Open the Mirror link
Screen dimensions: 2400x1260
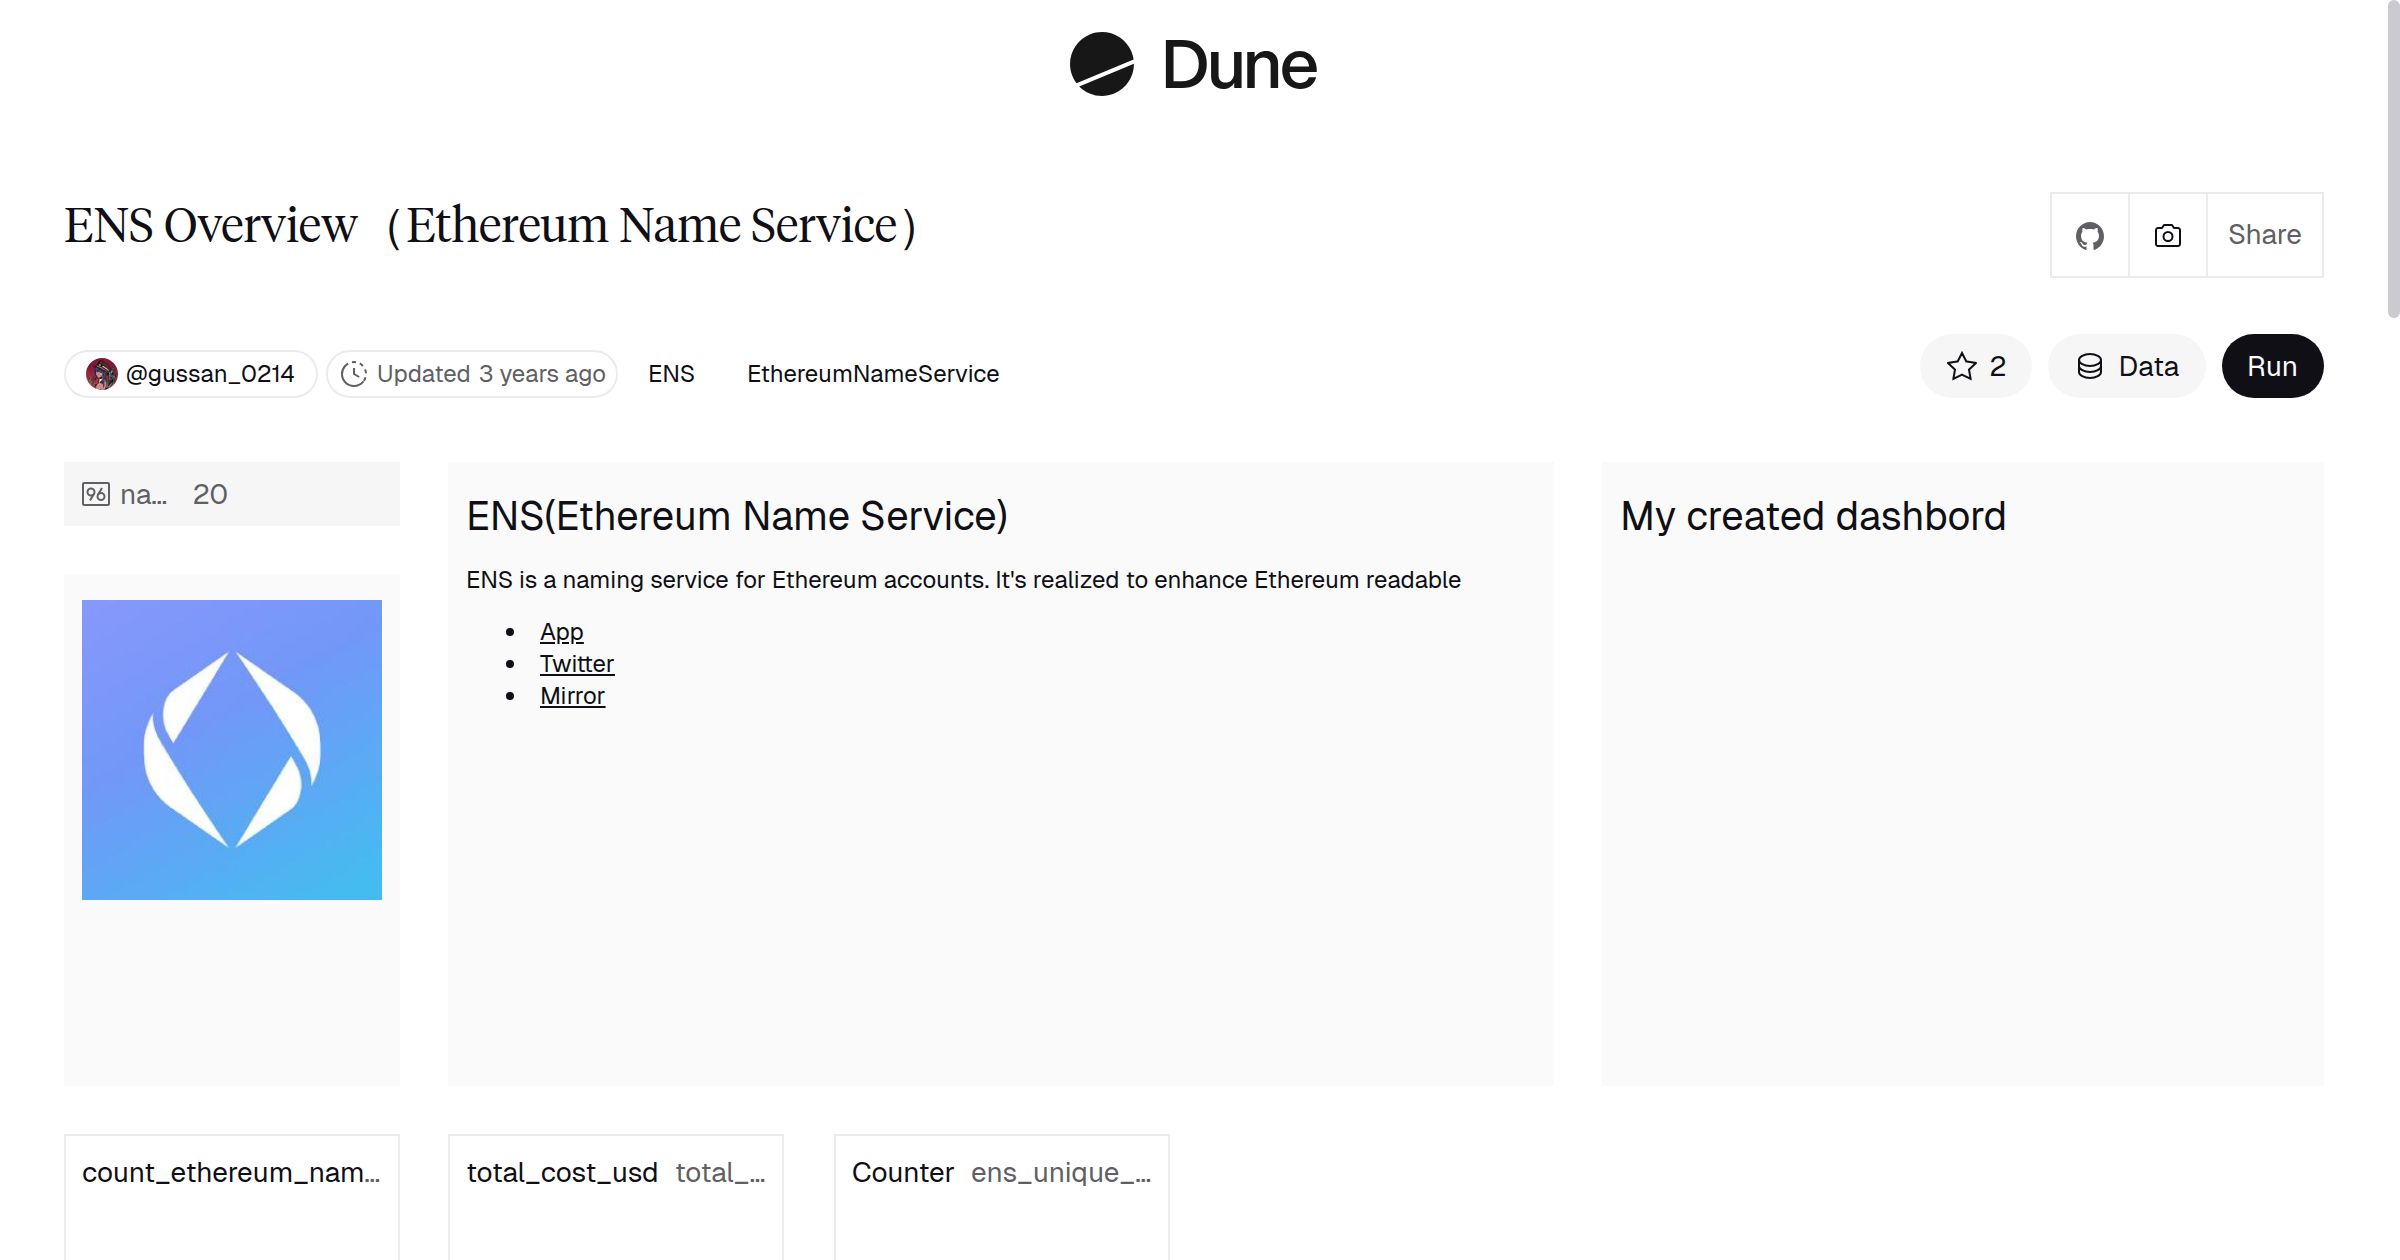pyautogui.click(x=572, y=694)
